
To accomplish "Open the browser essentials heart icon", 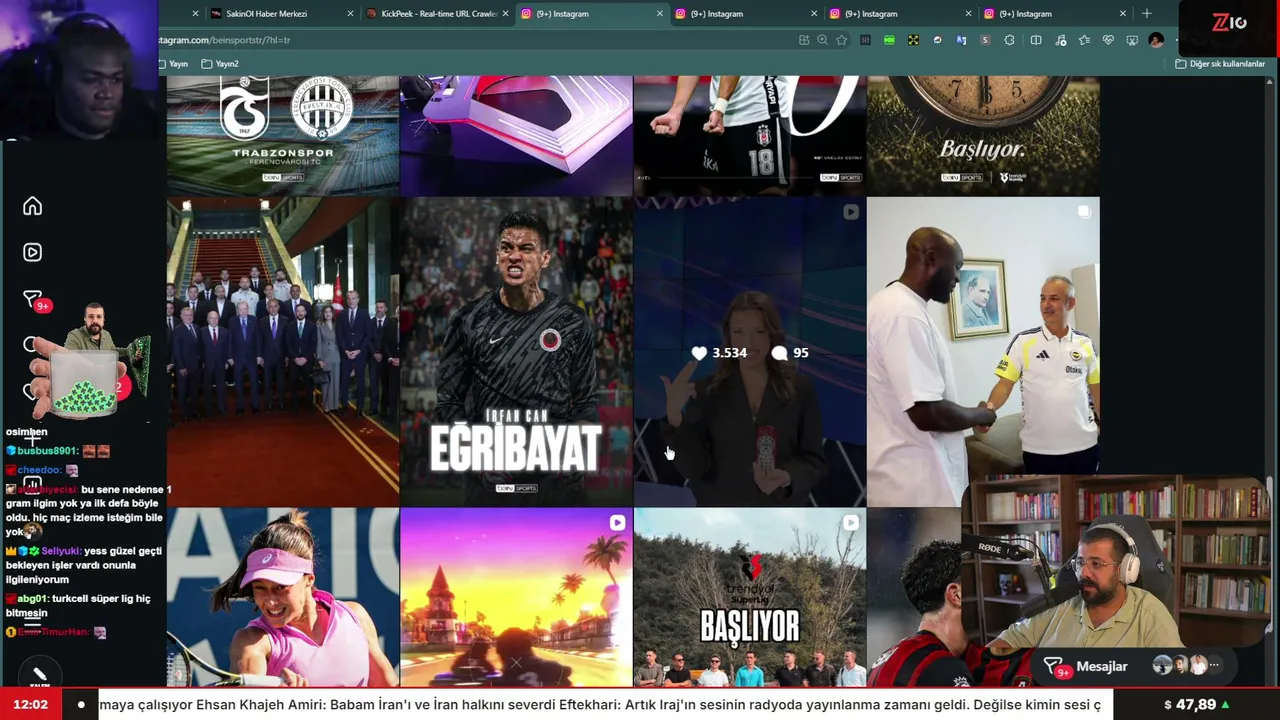I will tap(1108, 40).
